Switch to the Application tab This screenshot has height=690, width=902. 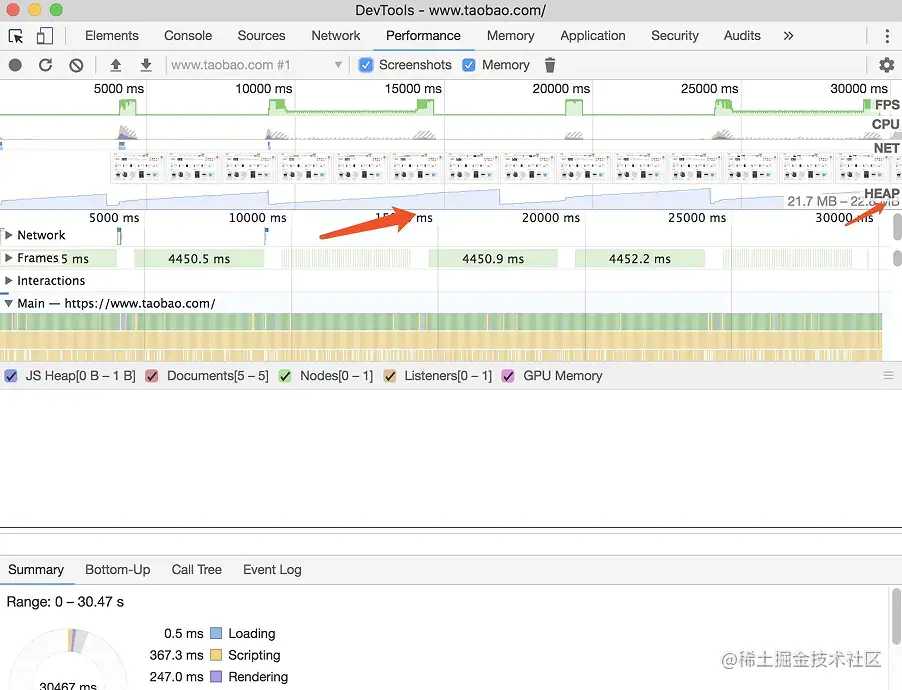pyautogui.click(x=593, y=36)
